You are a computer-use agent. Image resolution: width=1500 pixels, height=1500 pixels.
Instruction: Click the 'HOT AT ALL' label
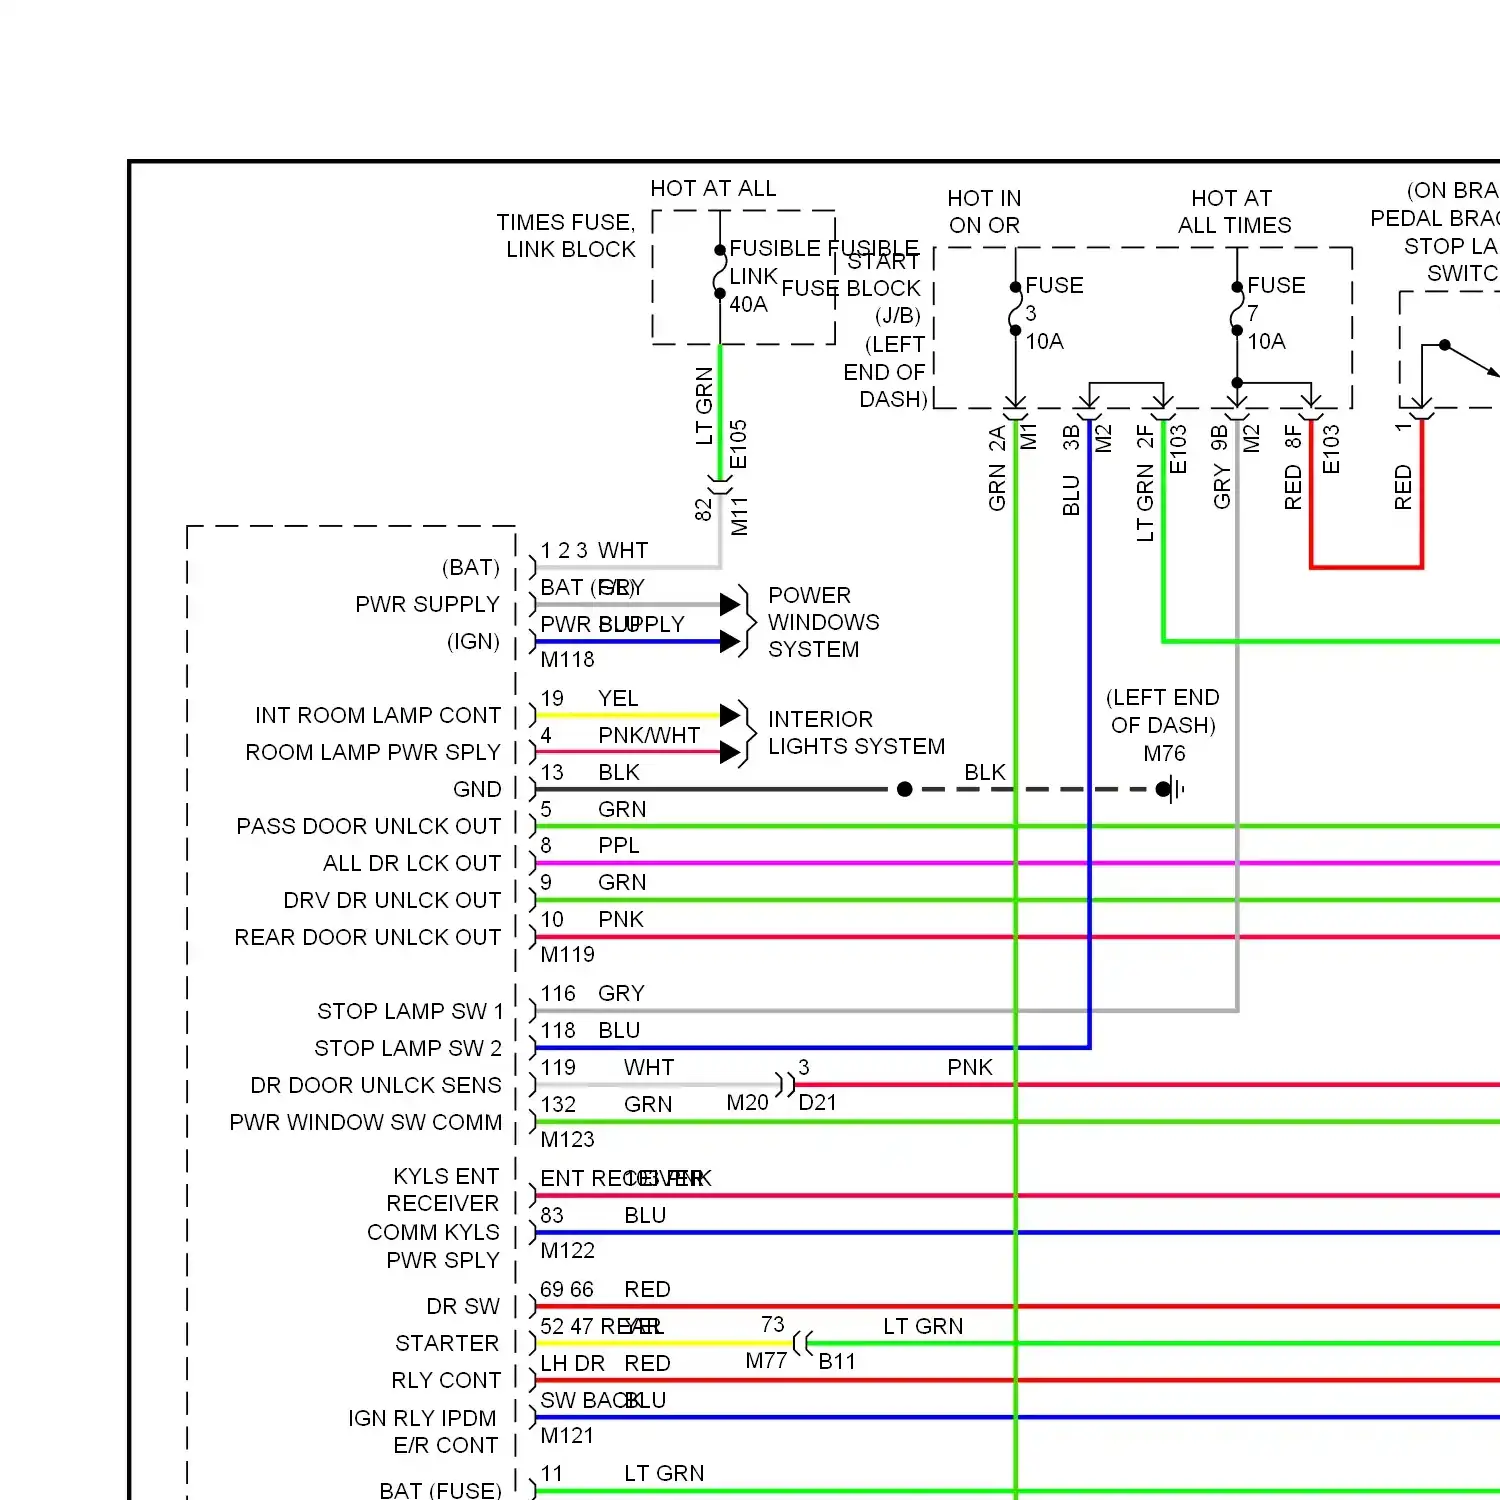tap(713, 188)
